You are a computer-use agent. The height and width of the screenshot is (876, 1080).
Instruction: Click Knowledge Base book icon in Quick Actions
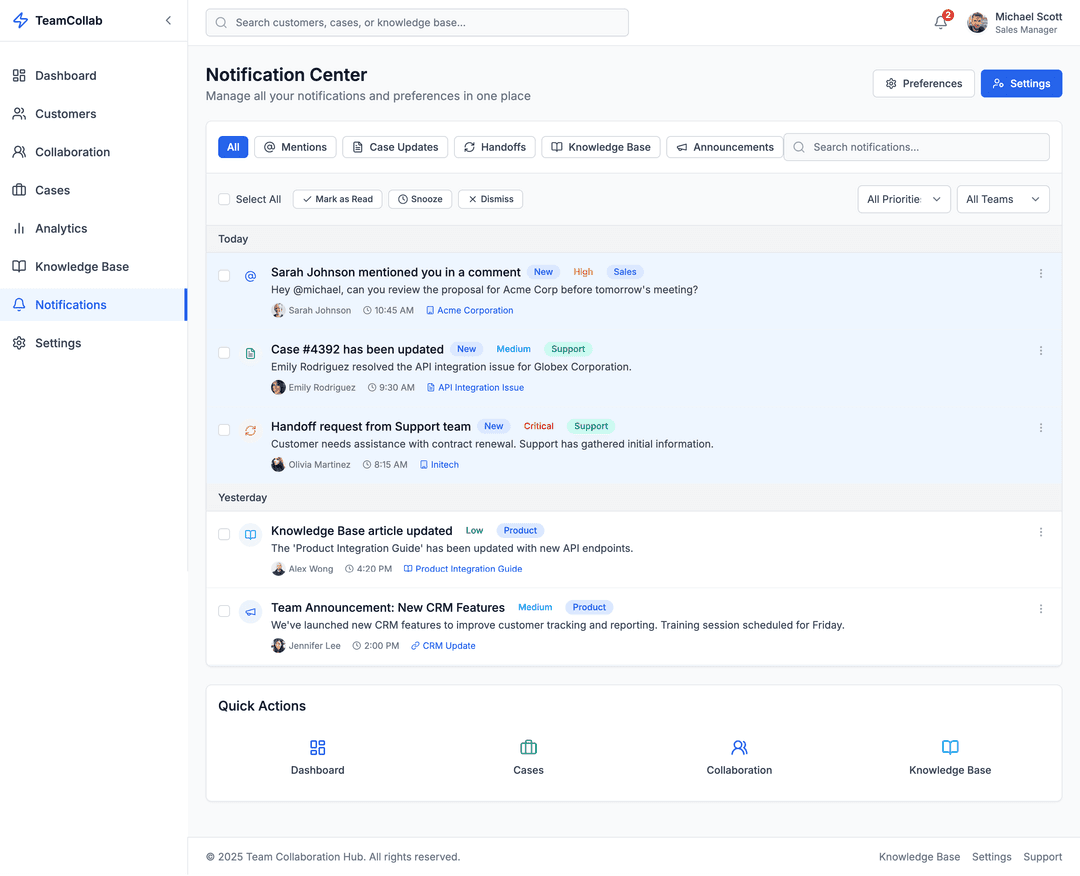[x=950, y=748]
